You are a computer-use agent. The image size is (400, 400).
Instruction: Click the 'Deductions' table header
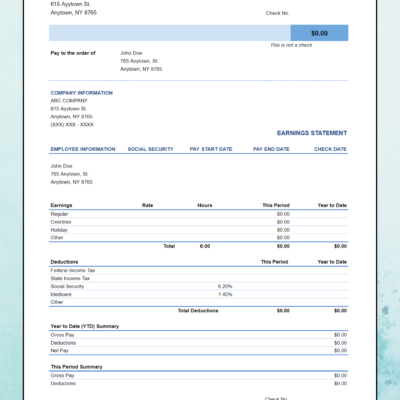(x=64, y=262)
